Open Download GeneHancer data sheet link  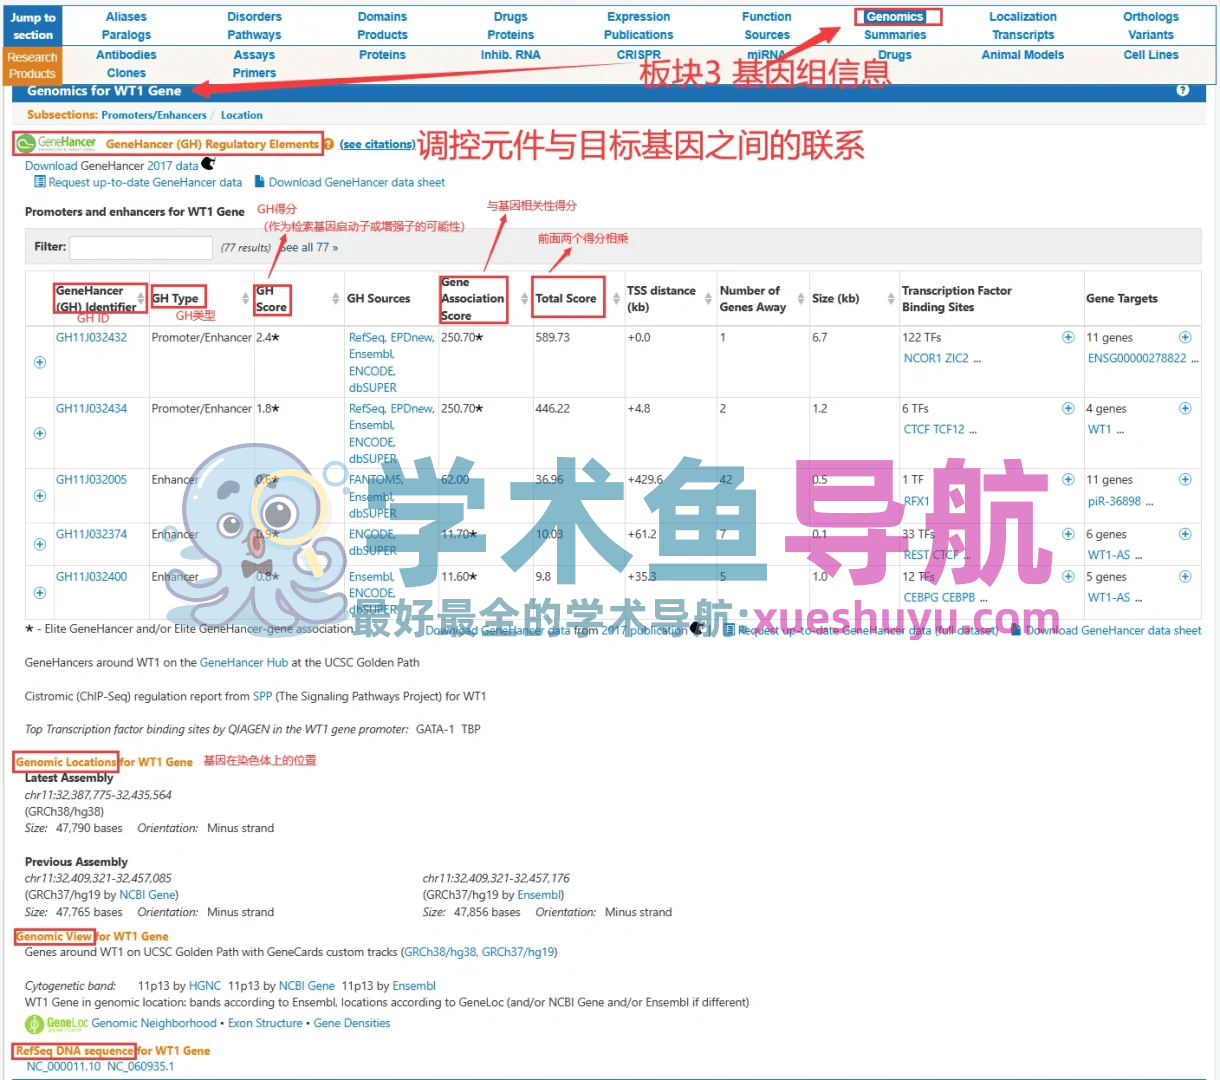click(x=356, y=183)
